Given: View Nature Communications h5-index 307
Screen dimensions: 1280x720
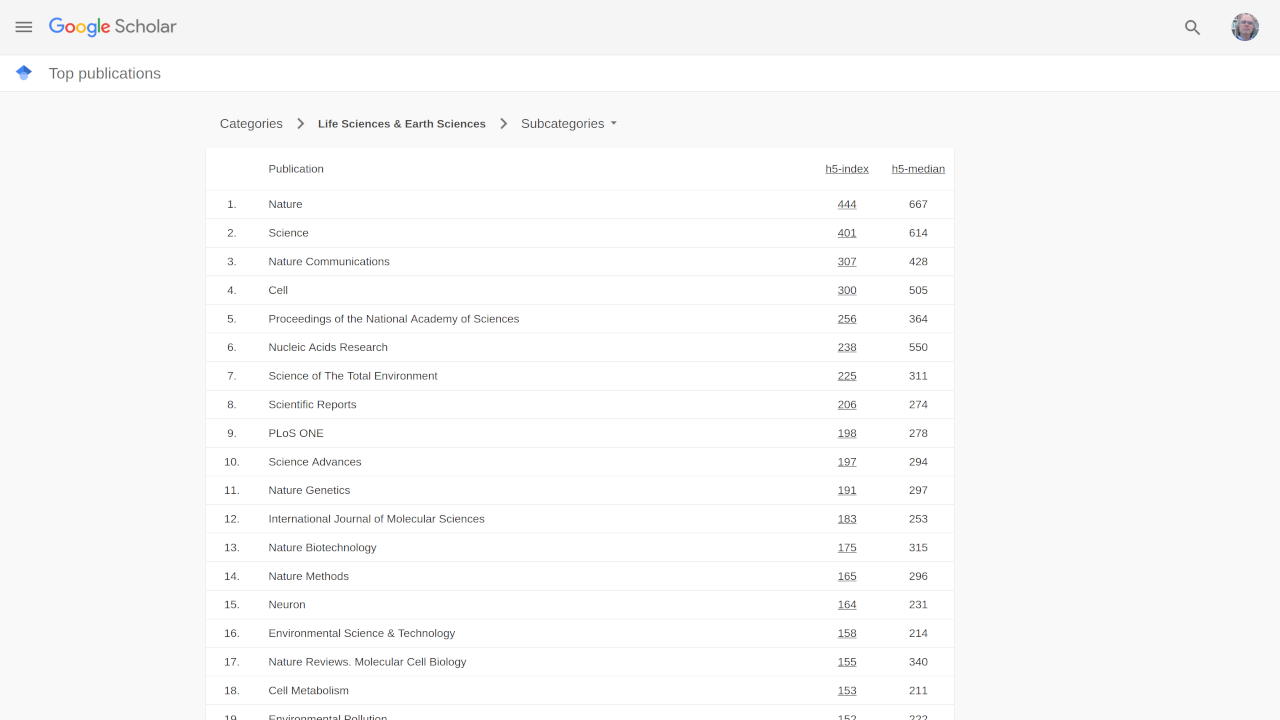Looking at the screenshot, I should [847, 262].
